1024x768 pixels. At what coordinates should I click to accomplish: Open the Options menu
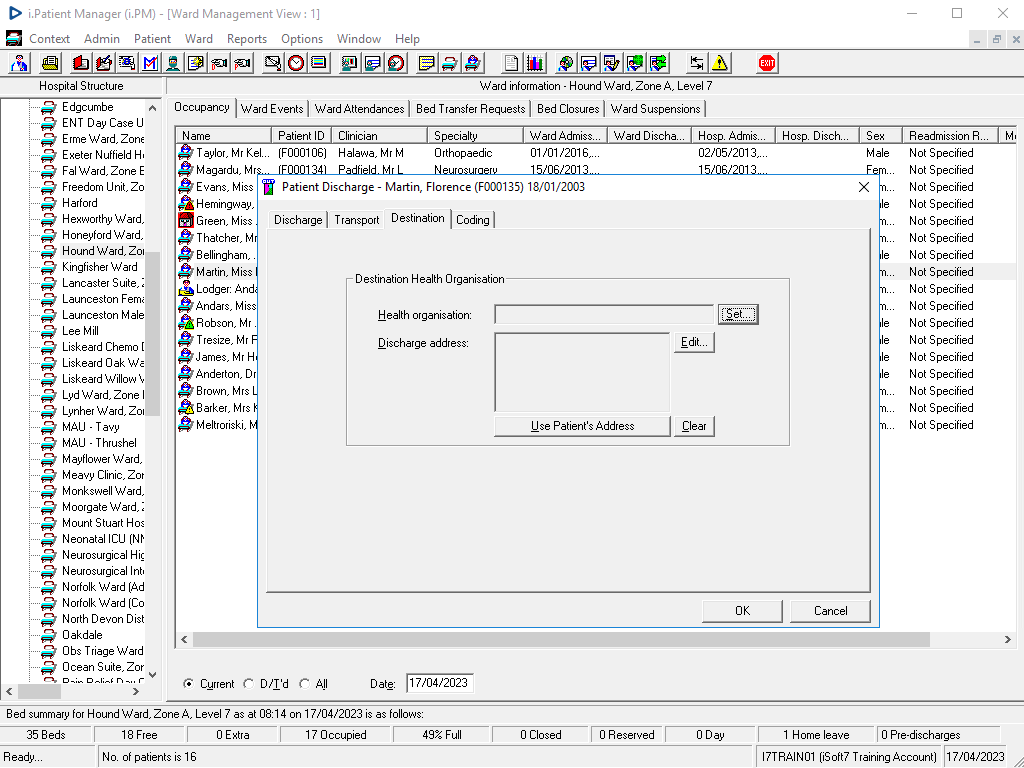(302, 39)
